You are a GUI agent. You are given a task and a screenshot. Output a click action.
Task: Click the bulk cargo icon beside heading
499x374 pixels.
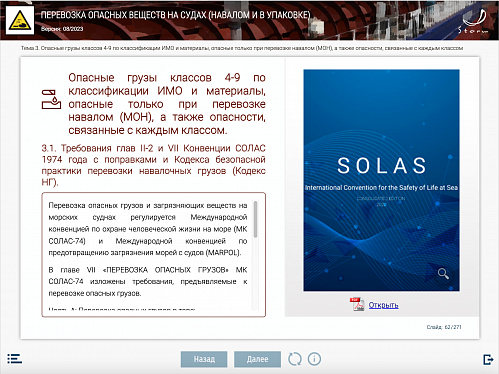[51, 99]
